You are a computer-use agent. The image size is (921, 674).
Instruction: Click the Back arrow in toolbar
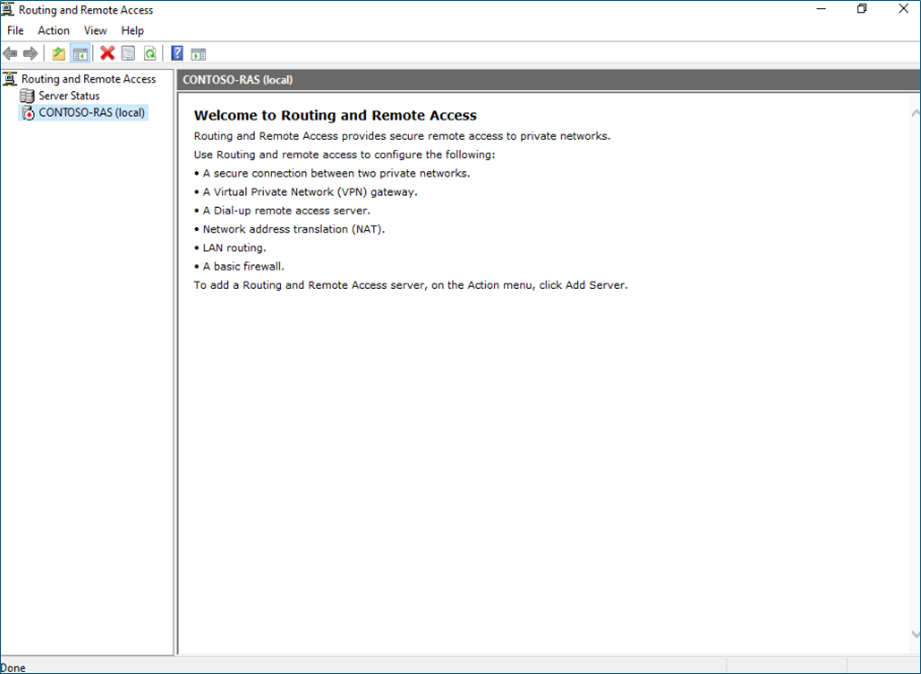click(x=10, y=54)
